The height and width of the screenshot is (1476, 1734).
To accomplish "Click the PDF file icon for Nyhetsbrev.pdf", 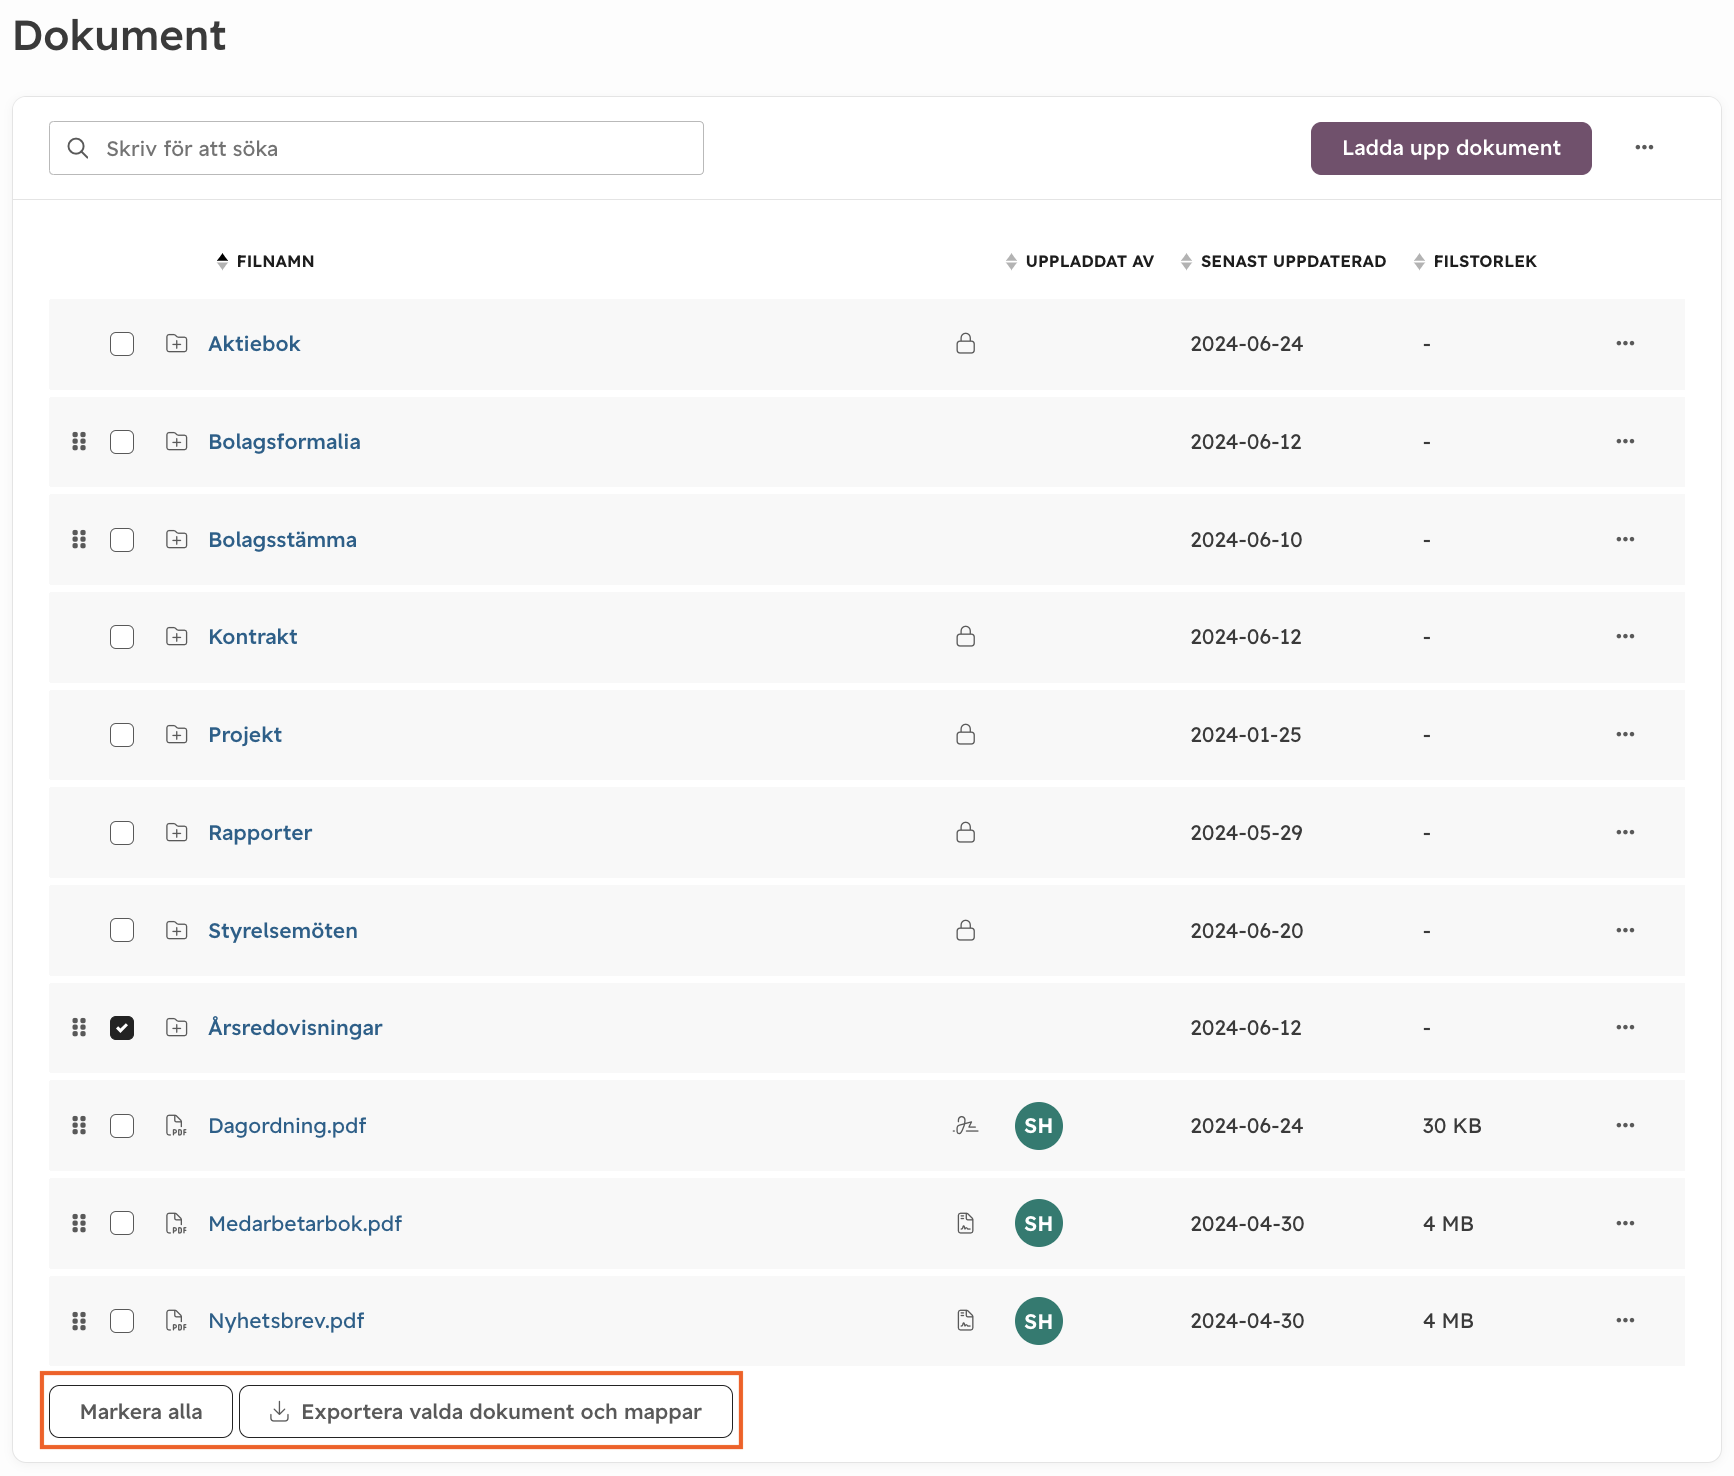I will point(176,1321).
